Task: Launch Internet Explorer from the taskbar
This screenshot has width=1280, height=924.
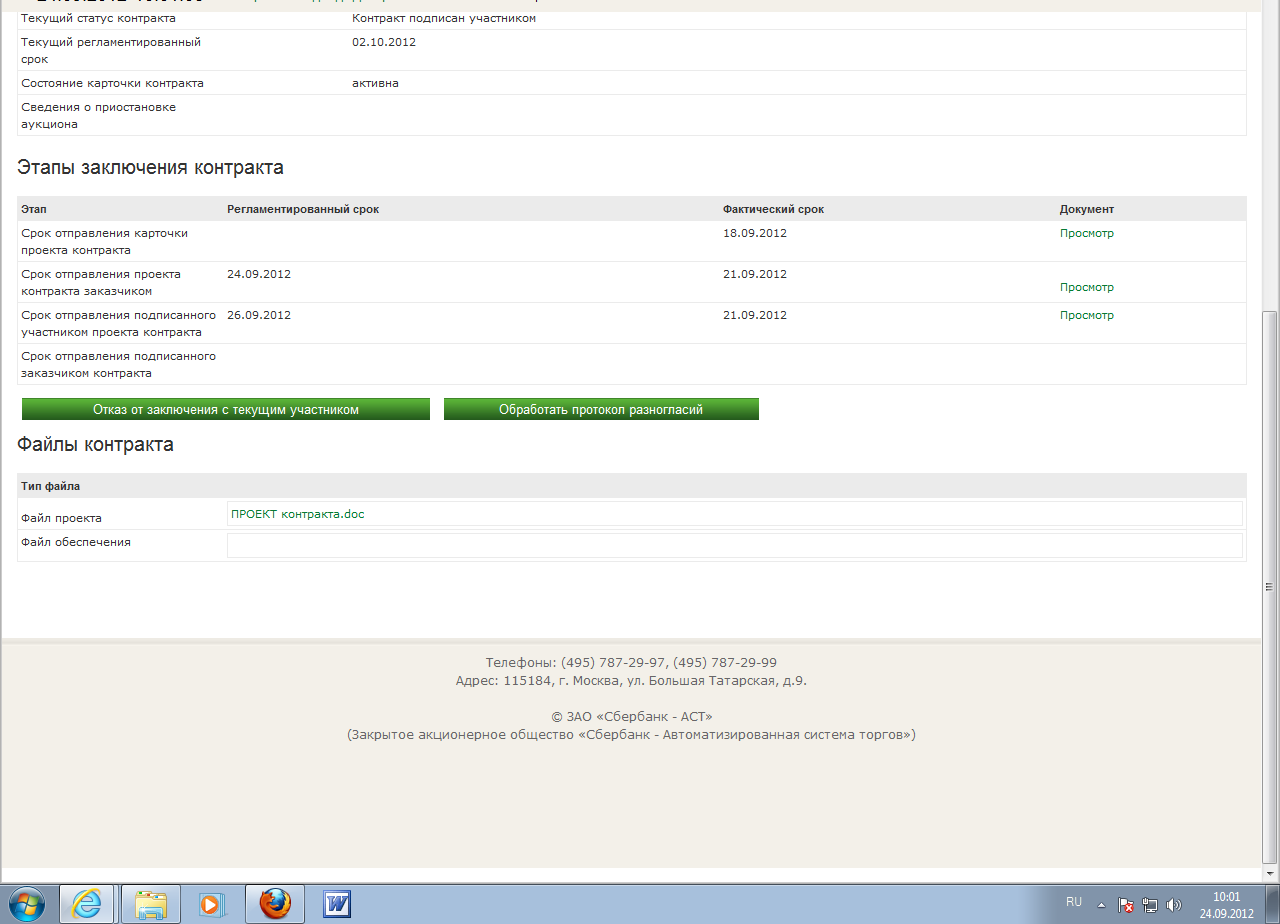Action: [87, 904]
